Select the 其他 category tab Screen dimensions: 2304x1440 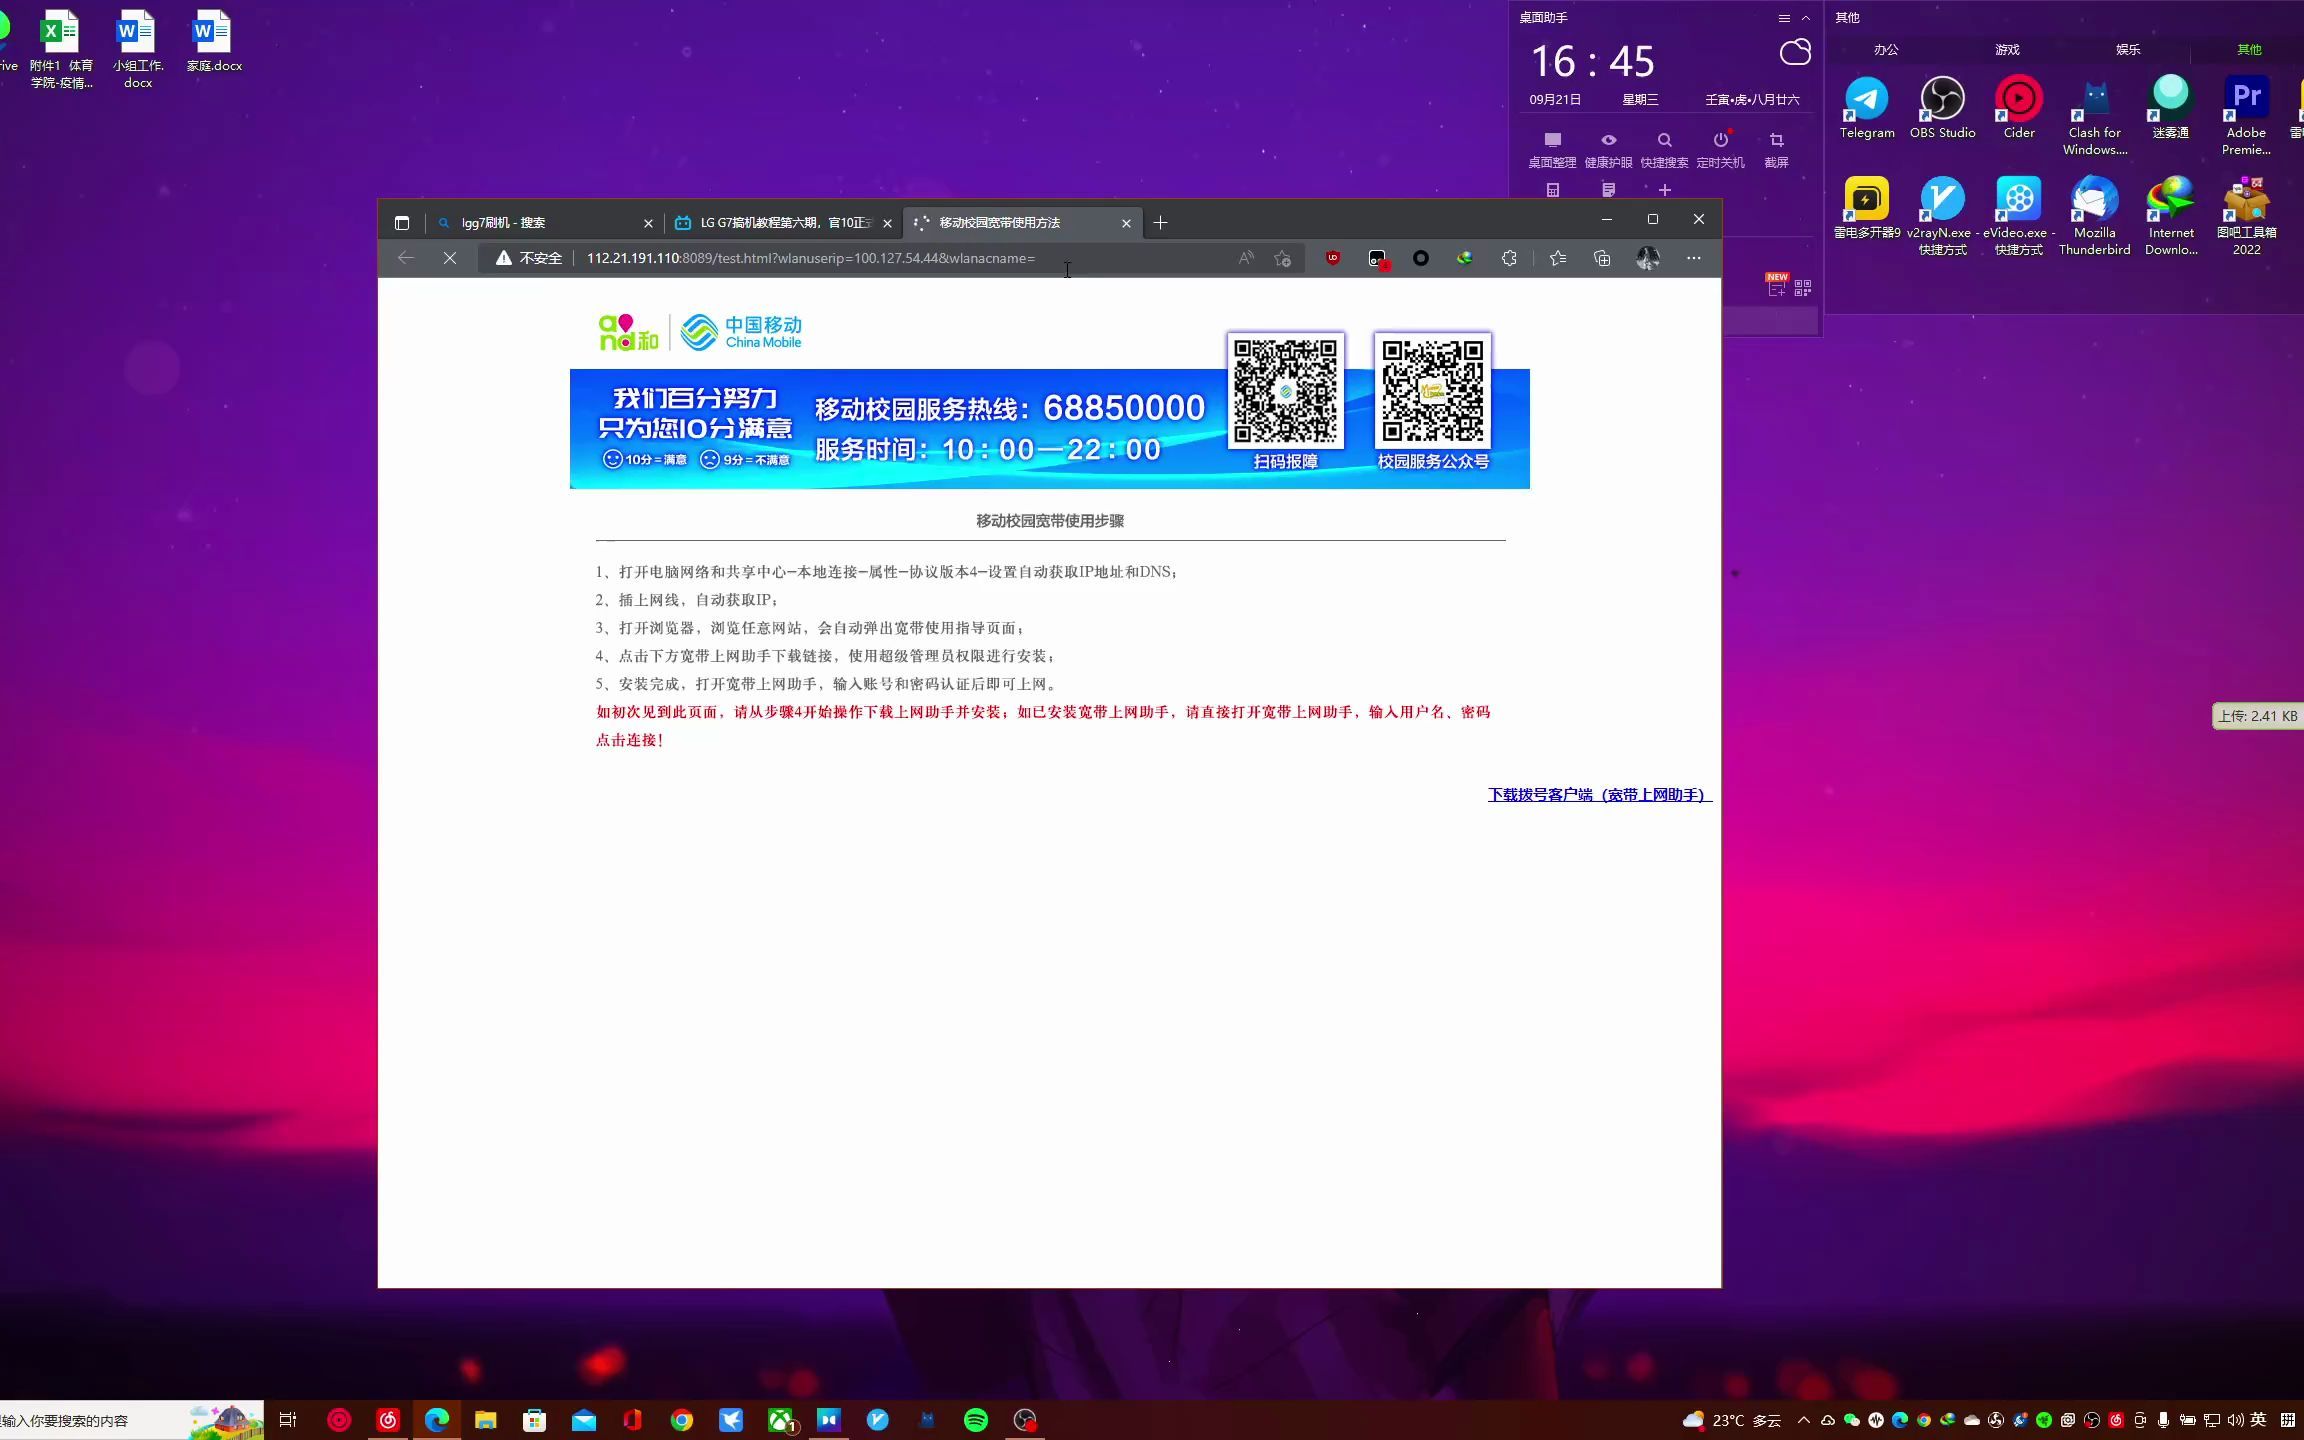point(2249,49)
